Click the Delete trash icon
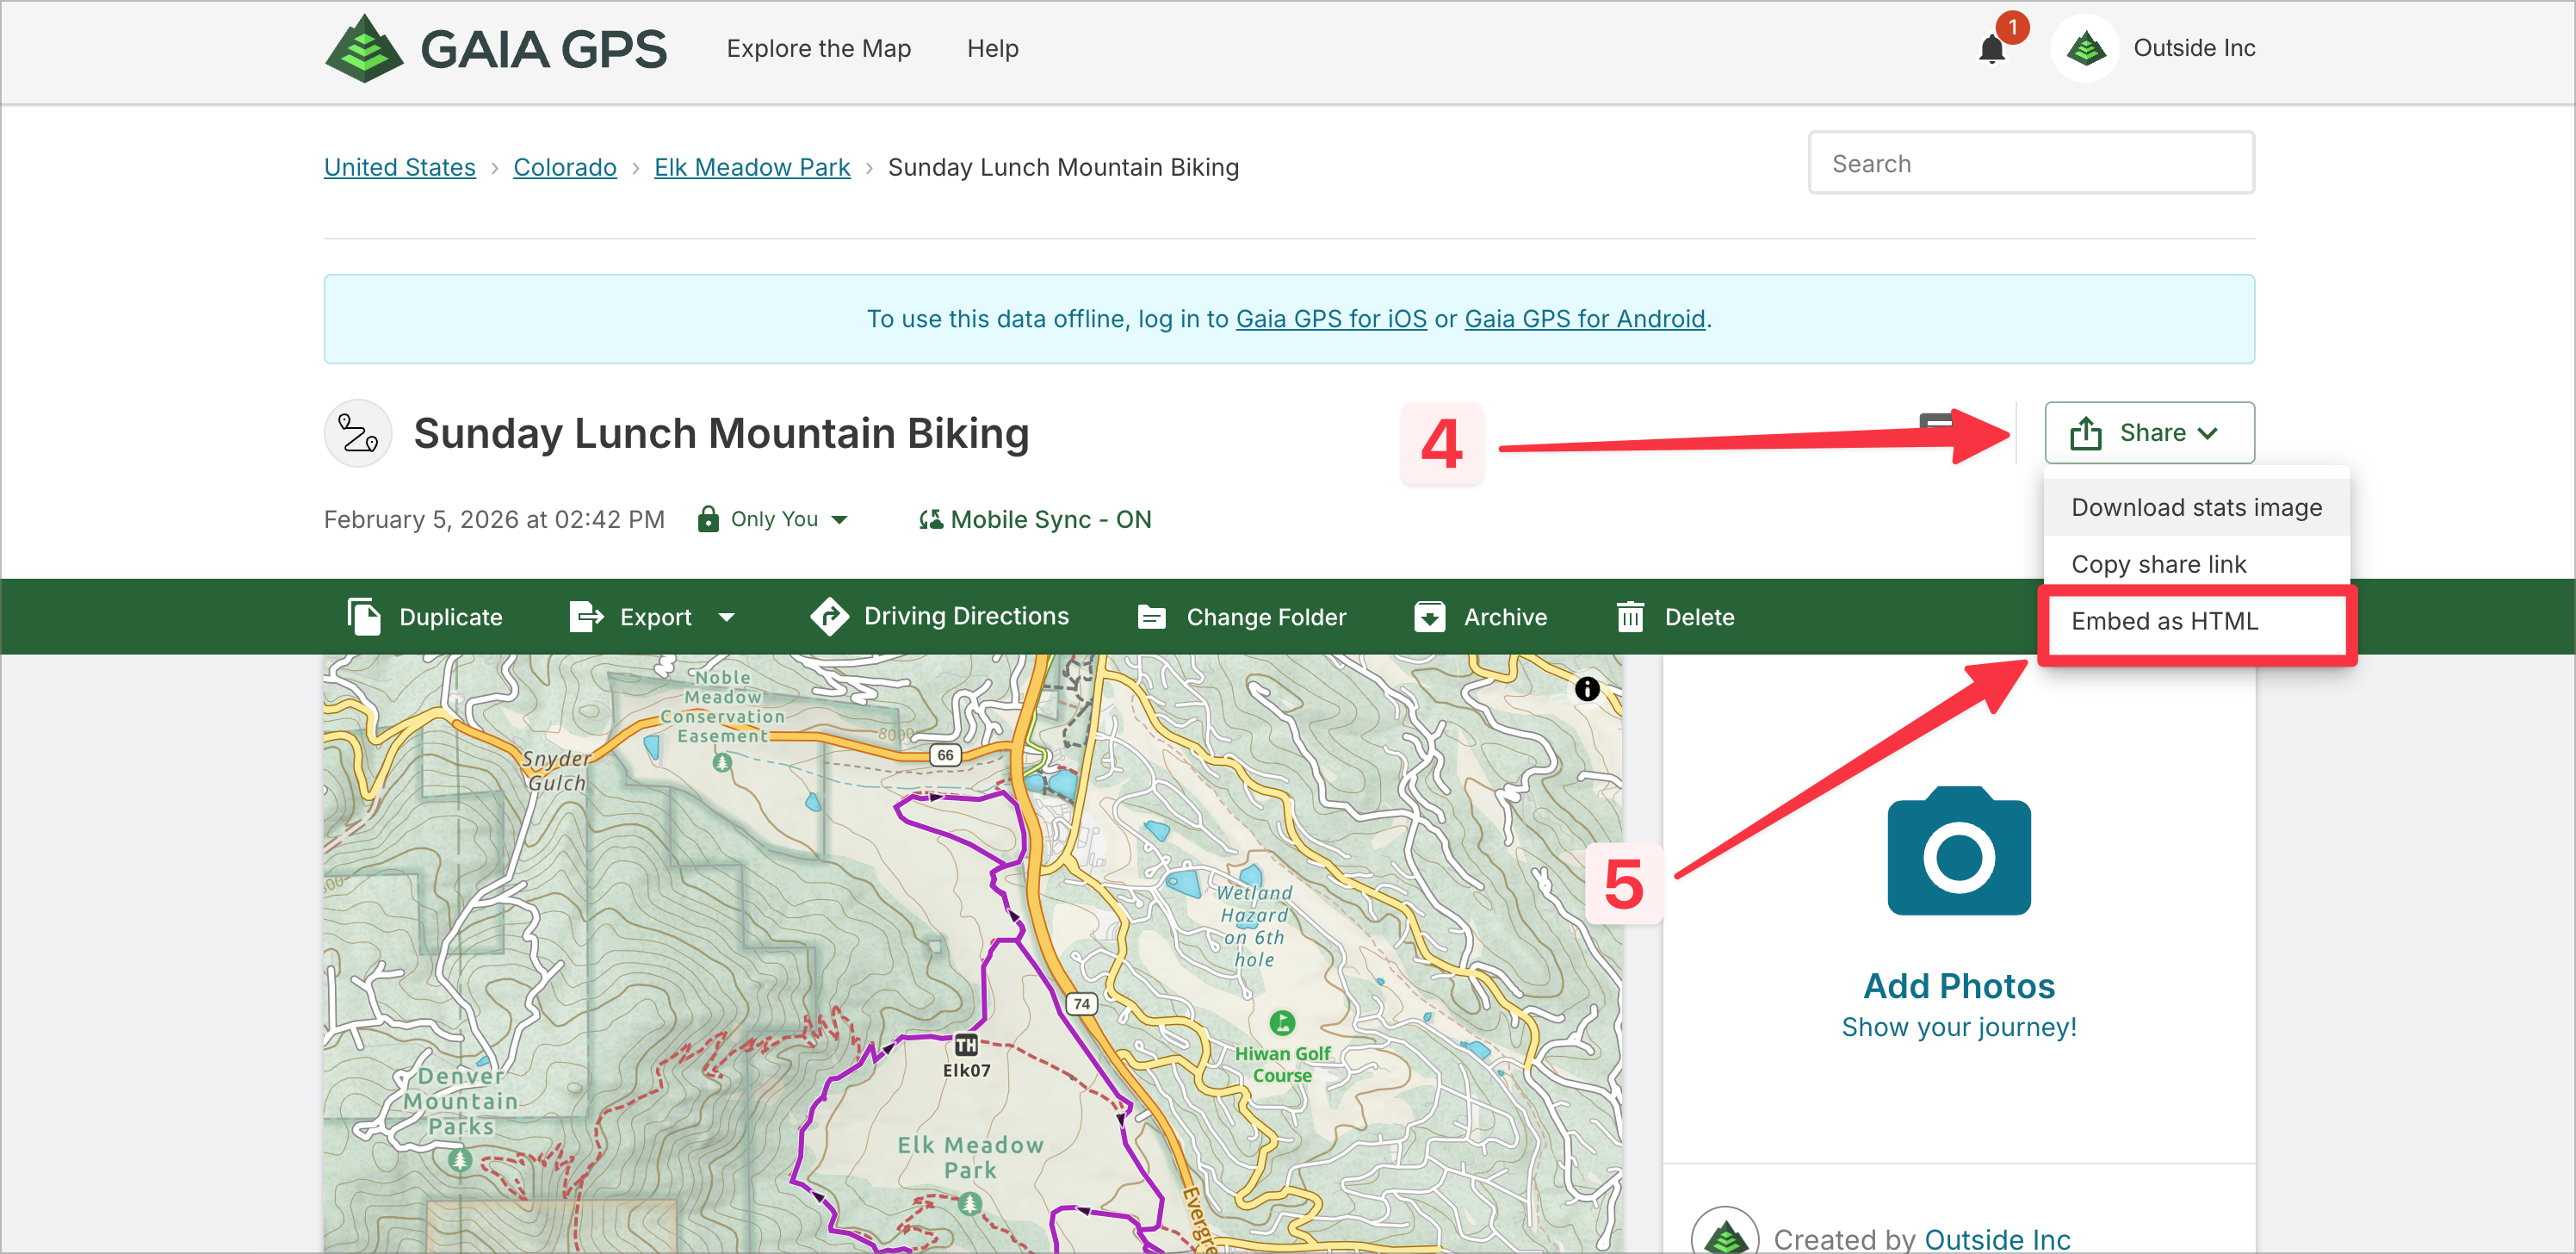The height and width of the screenshot is (1254, 2576). tap(1630, 617)
